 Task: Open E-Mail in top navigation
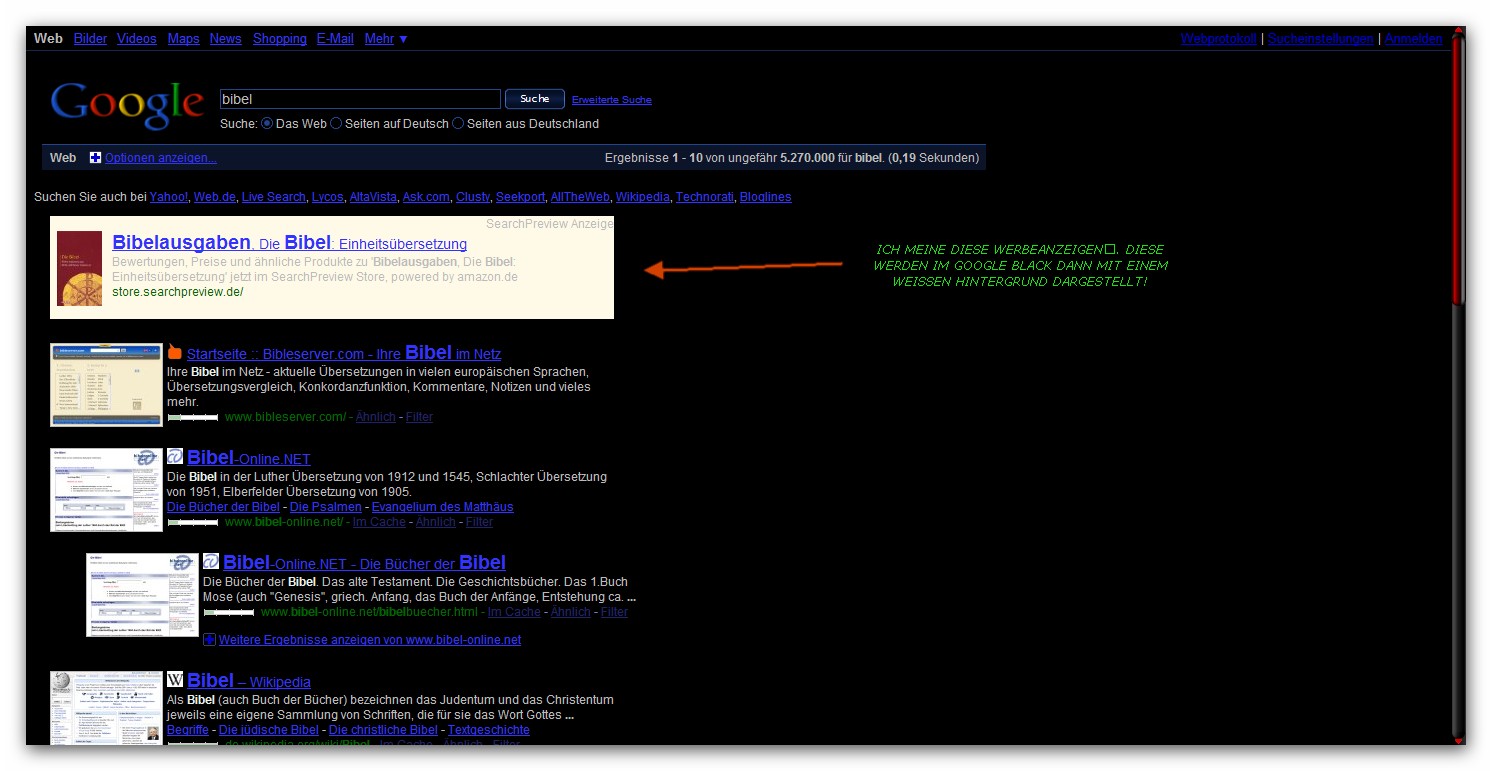tap(335, 39)
